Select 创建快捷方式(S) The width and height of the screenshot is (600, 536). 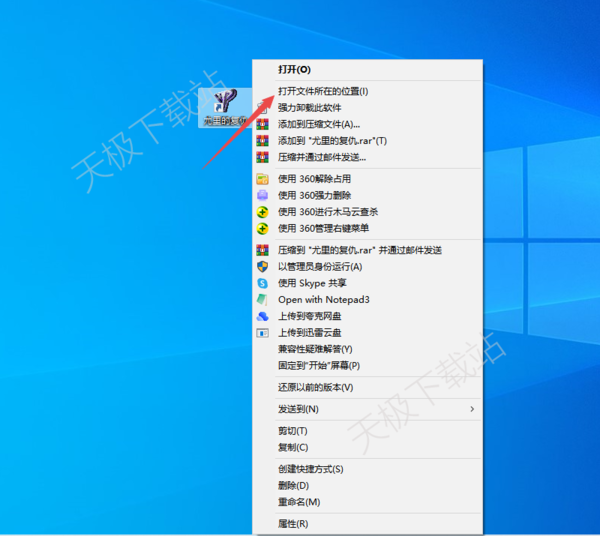point(310,469)
